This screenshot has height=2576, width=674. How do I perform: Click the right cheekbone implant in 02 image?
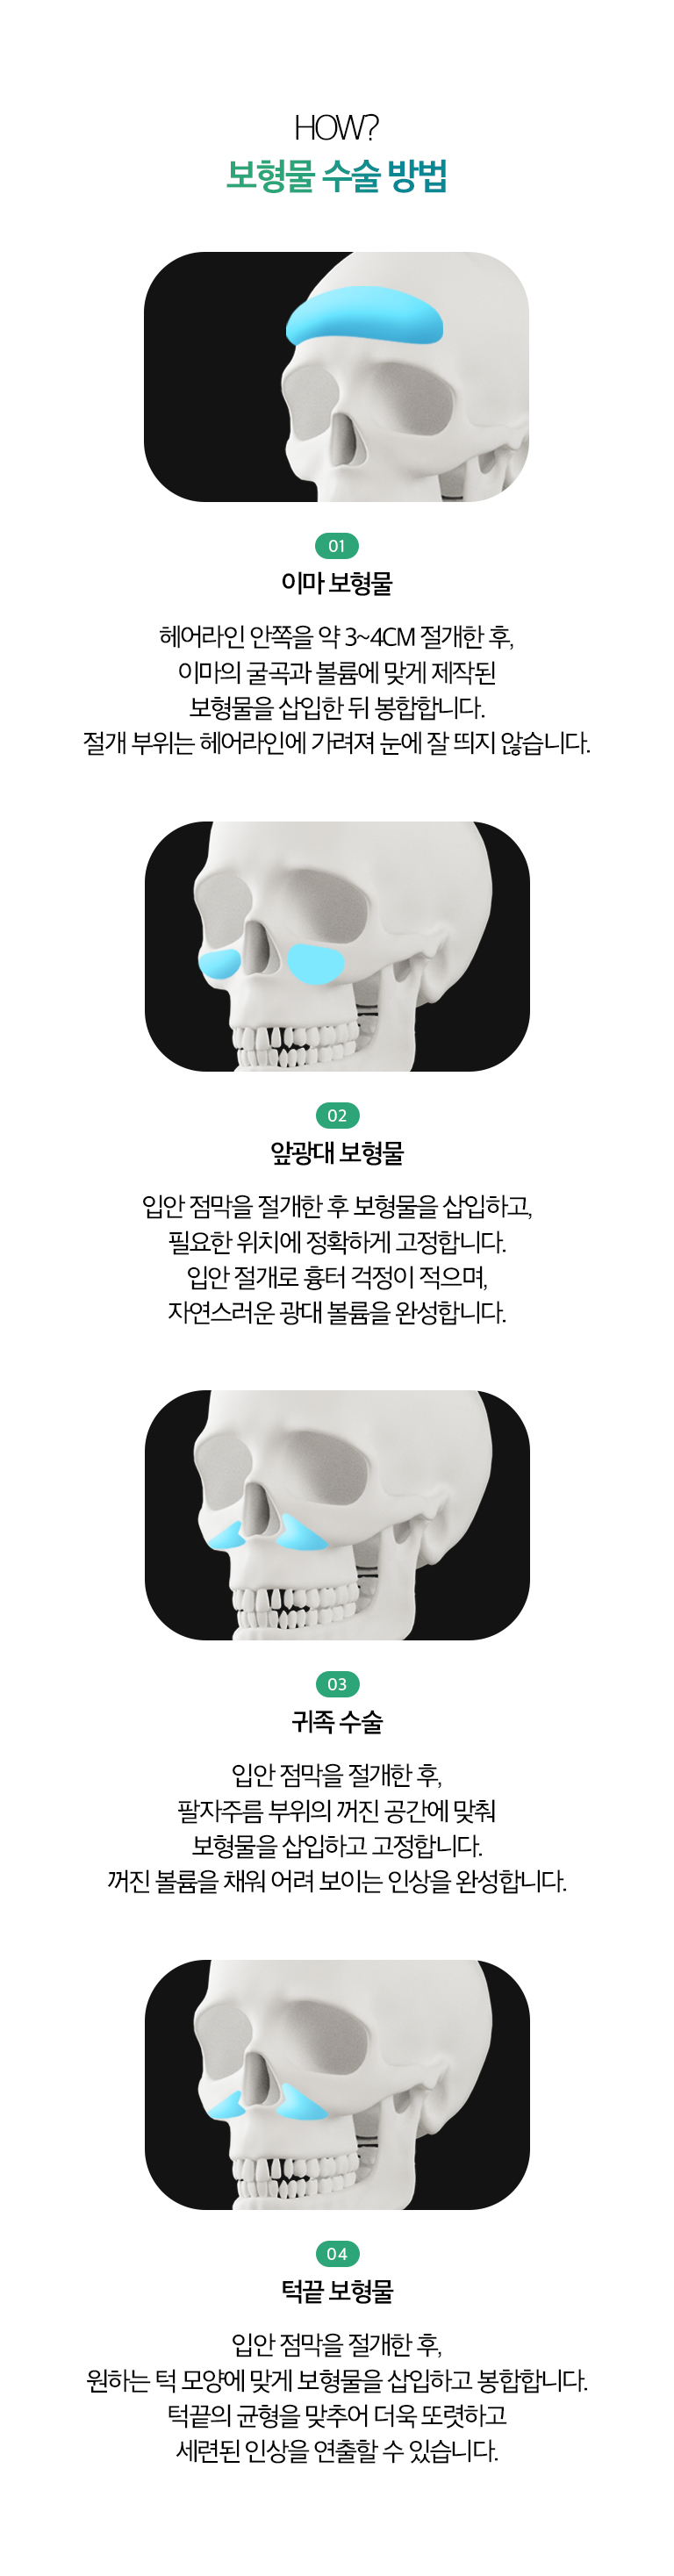tap(316, 963)
